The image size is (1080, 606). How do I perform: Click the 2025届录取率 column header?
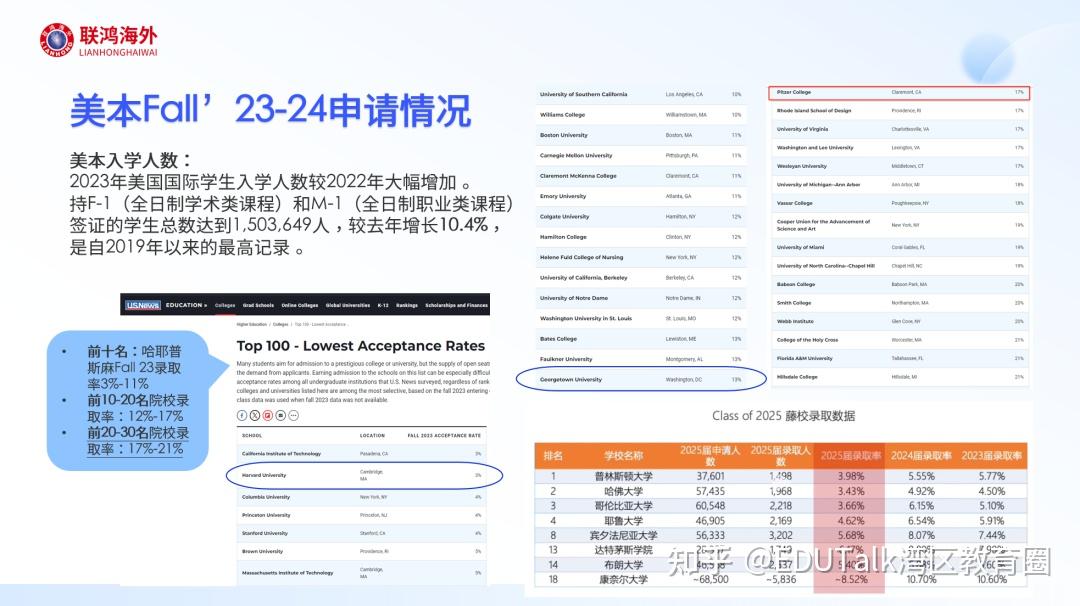(x=850, y=455)
